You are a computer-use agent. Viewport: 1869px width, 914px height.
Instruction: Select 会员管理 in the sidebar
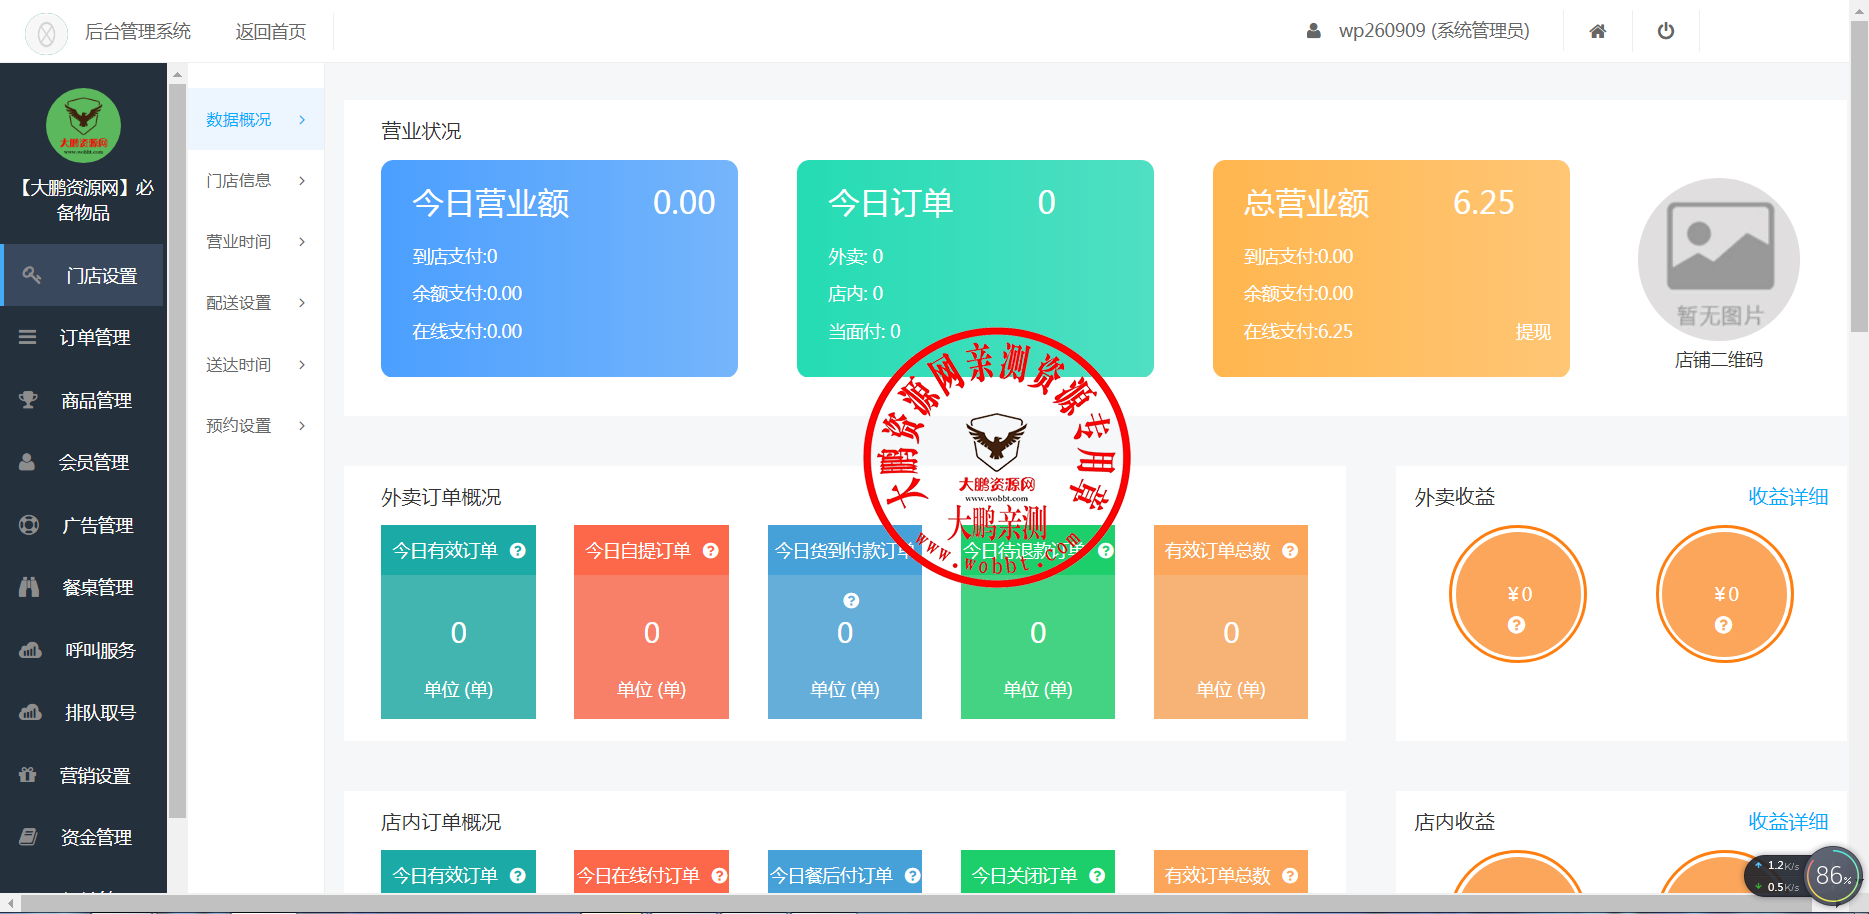94,462
